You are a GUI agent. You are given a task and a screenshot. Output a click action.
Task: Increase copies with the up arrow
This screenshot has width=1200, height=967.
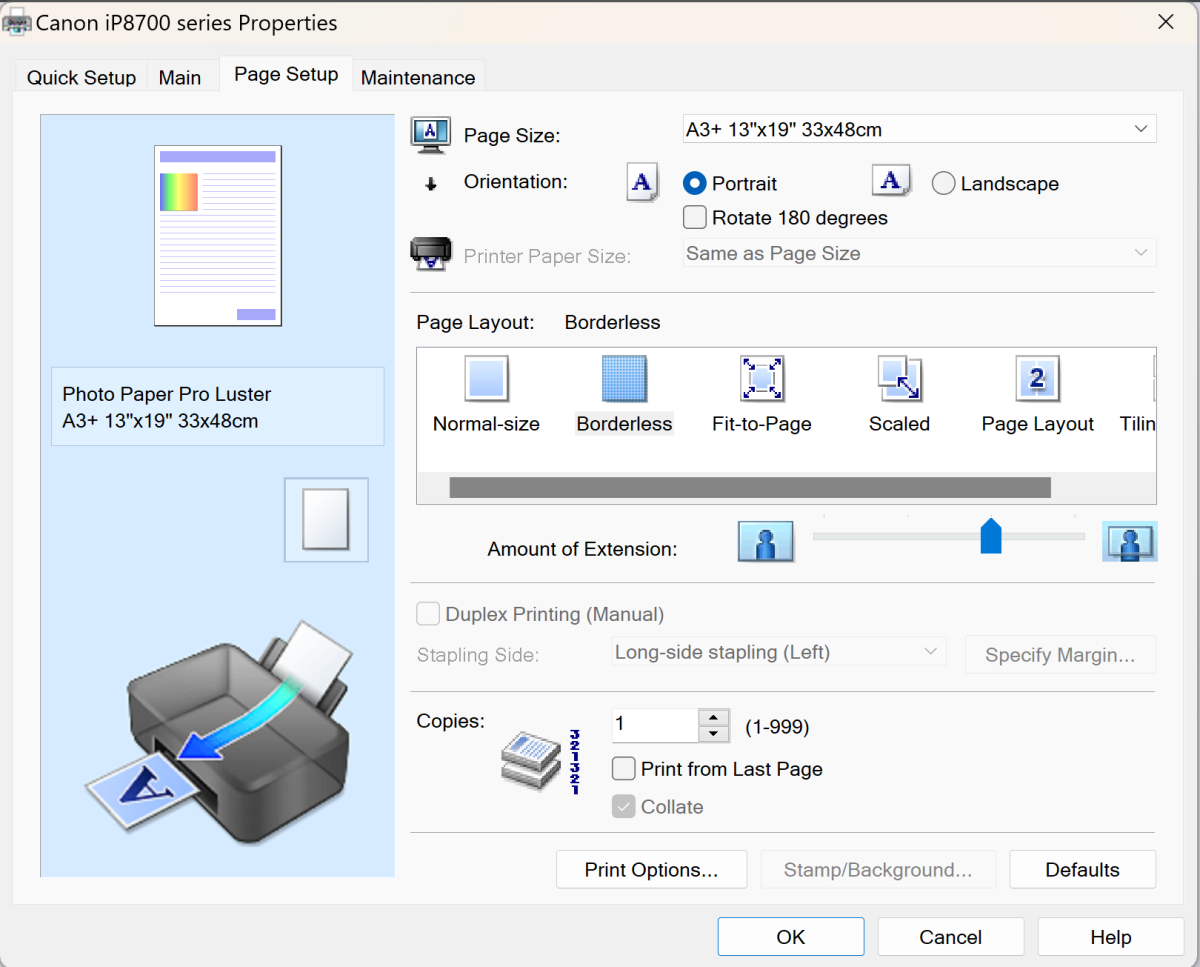[713, 717]
